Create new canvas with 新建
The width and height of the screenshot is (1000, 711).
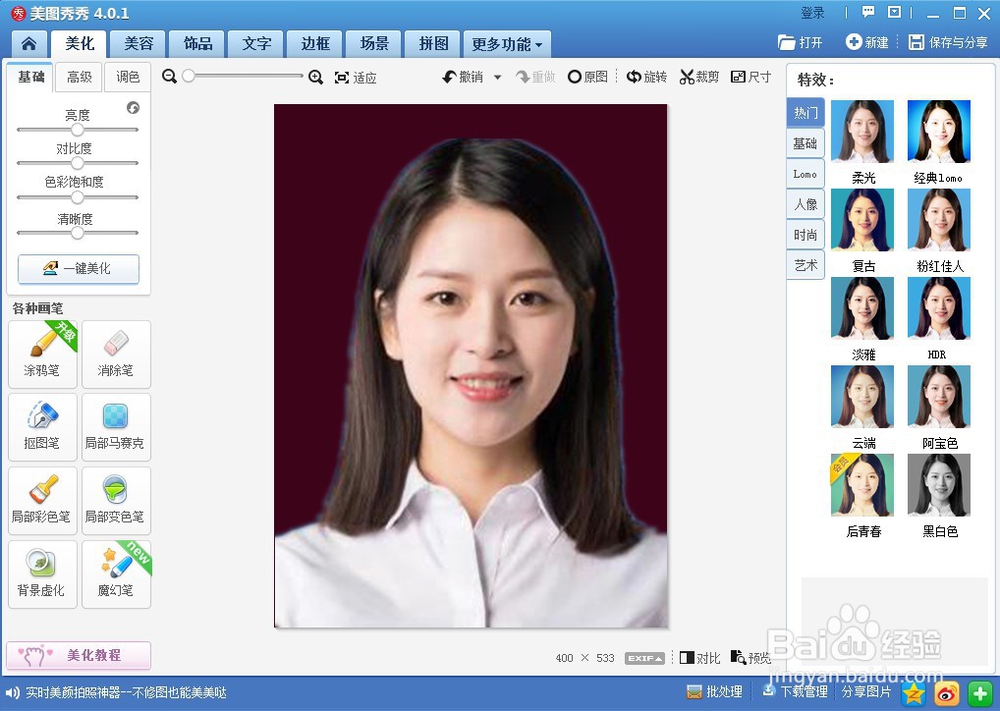(867, 43)
